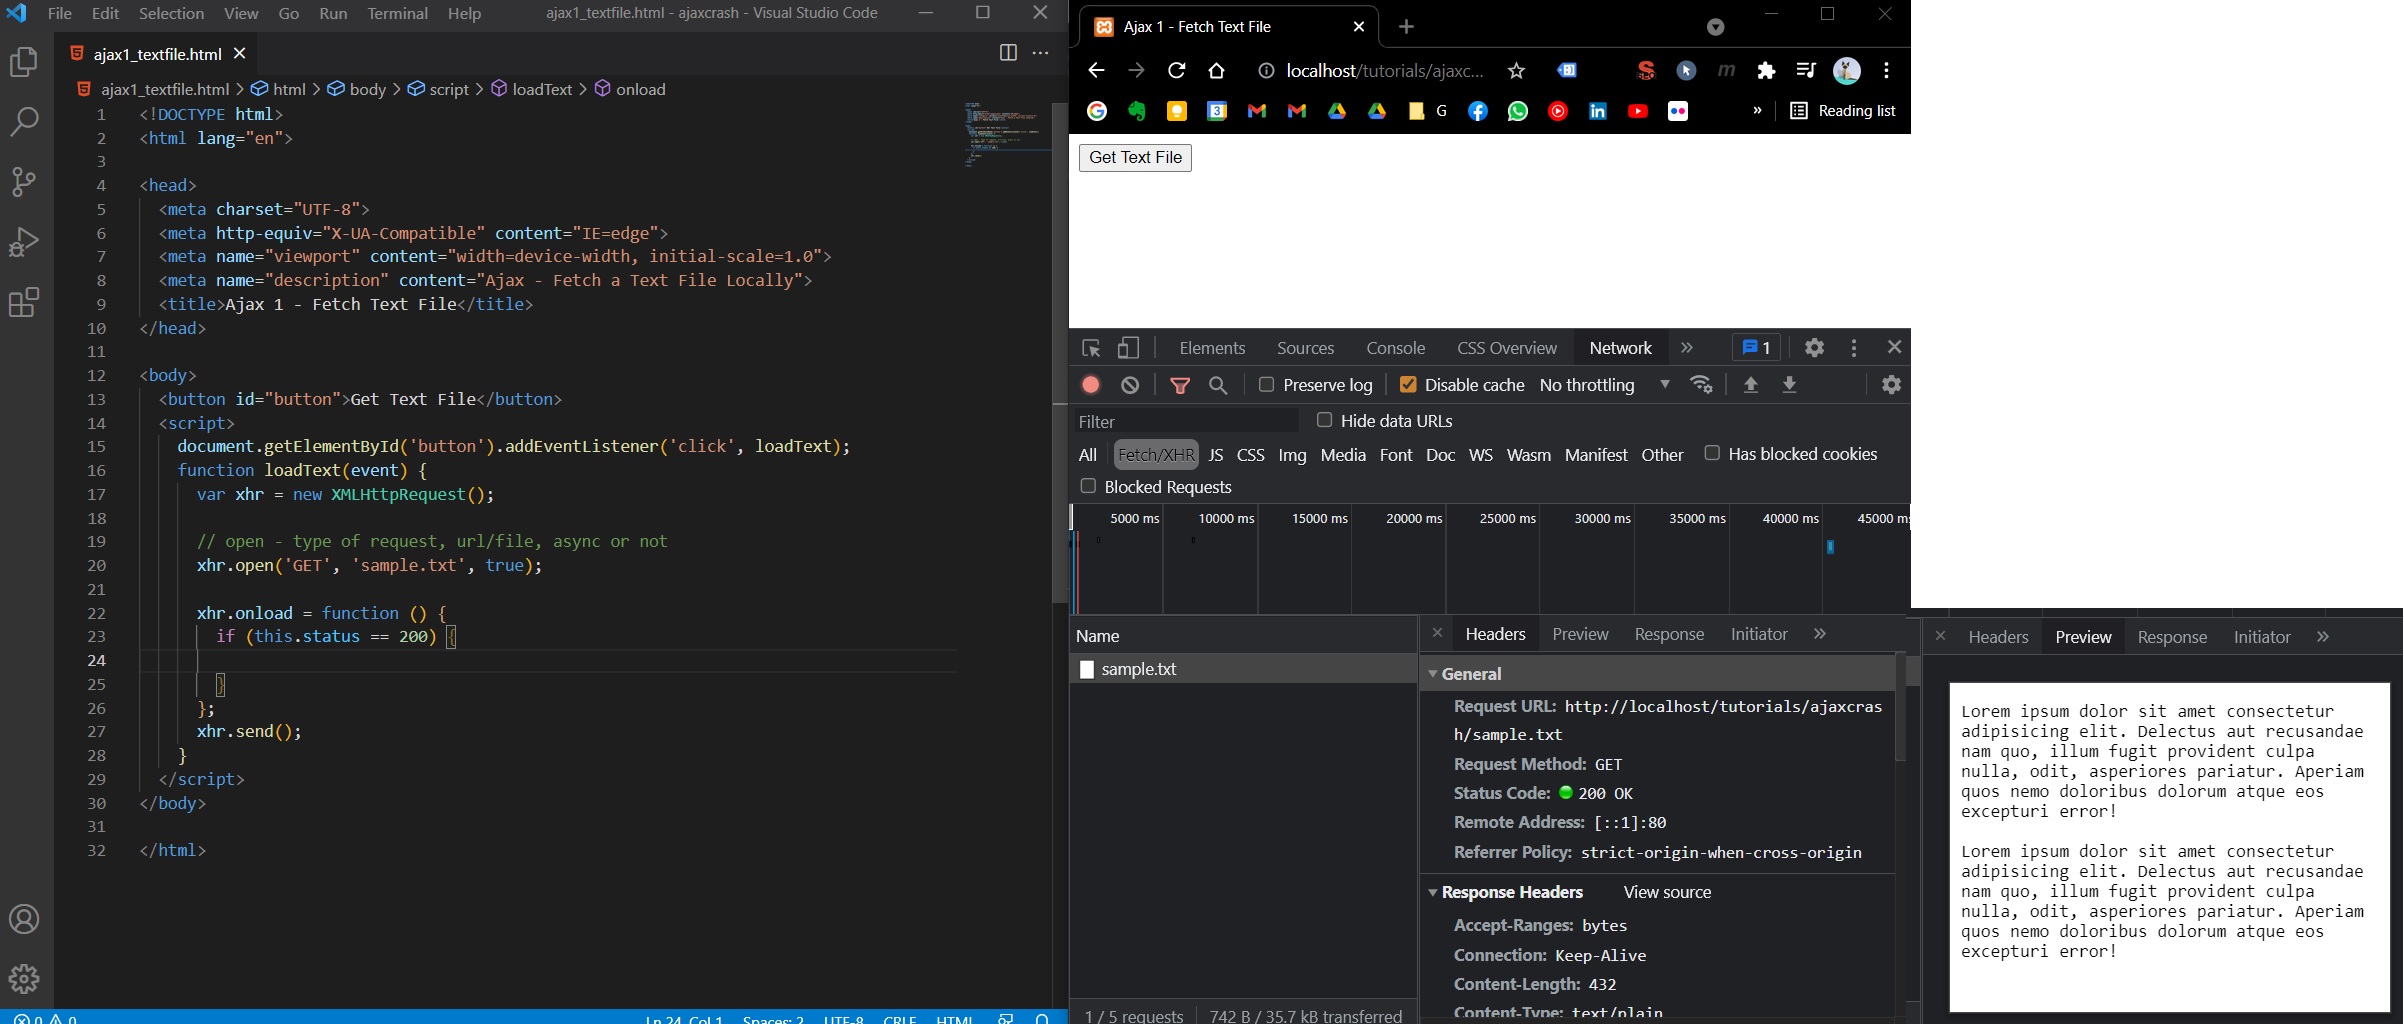
Task: Open the YouTube bookmark
Action: coord(1638,111)
